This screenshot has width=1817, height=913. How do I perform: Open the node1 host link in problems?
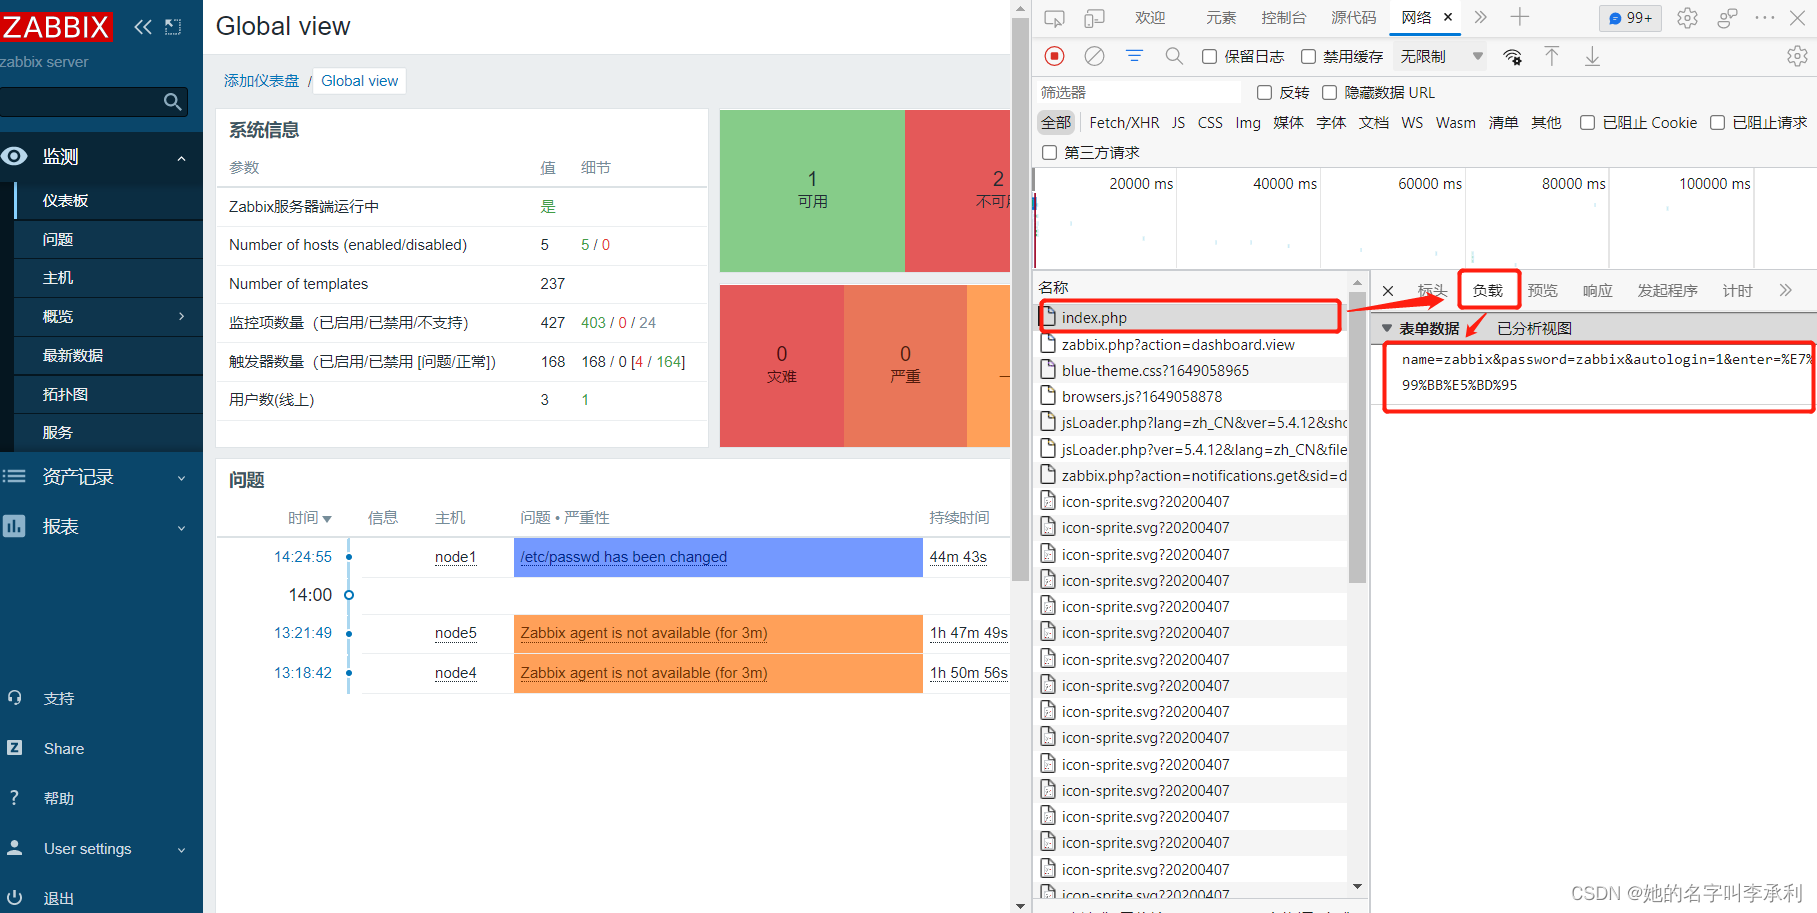[456, 557]
